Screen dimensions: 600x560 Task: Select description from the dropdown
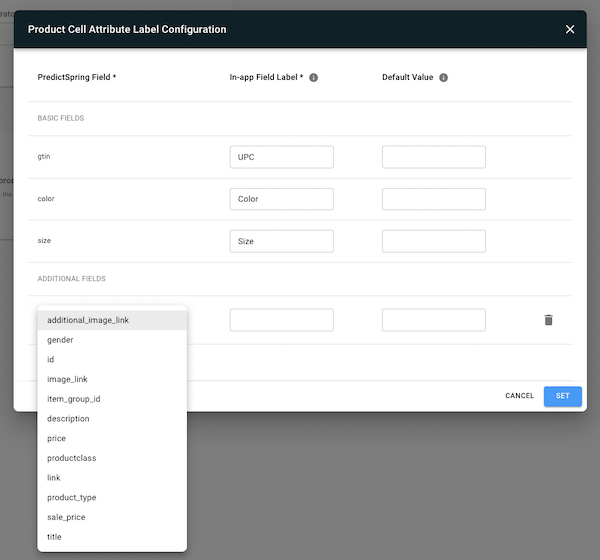112,419
